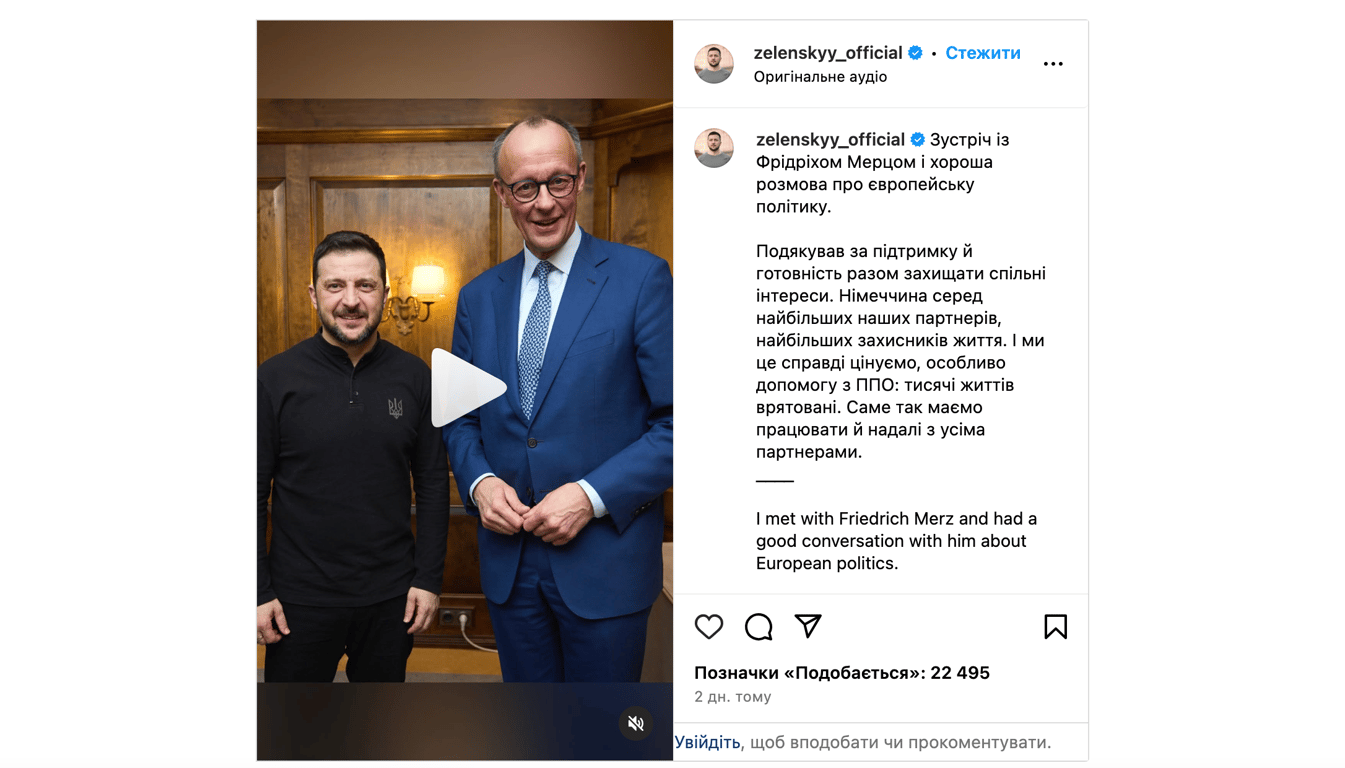Click the Увійдіть login link

click(x=707, y=742)
